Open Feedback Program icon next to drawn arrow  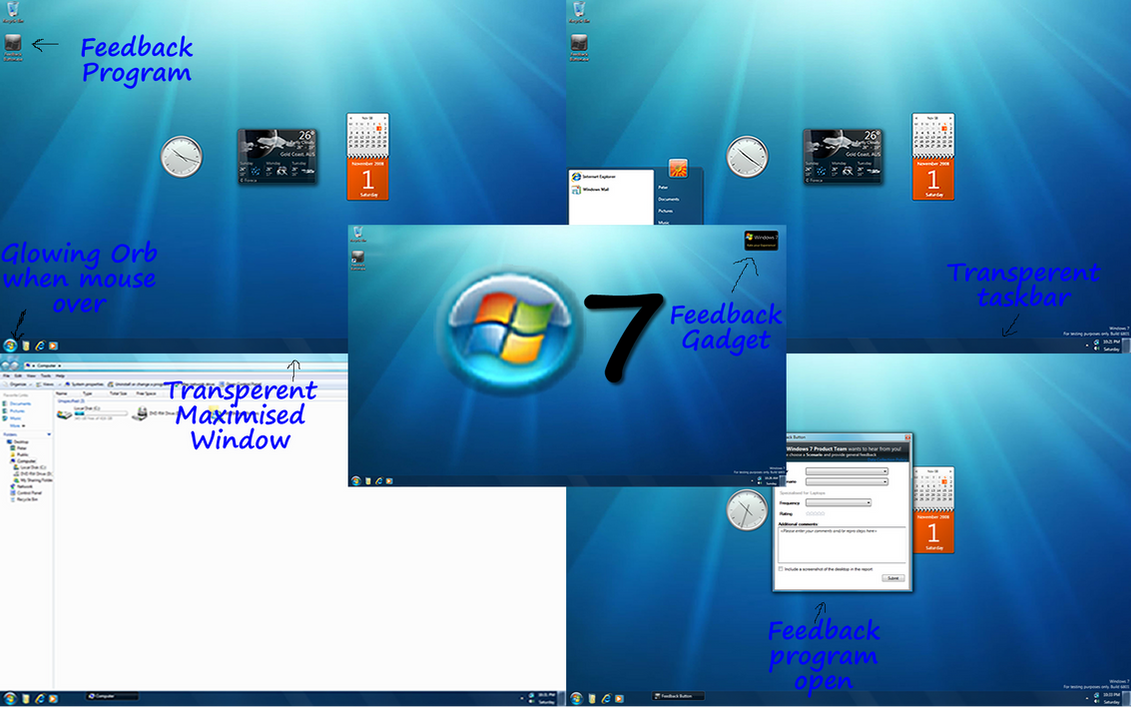pos(13,48)
